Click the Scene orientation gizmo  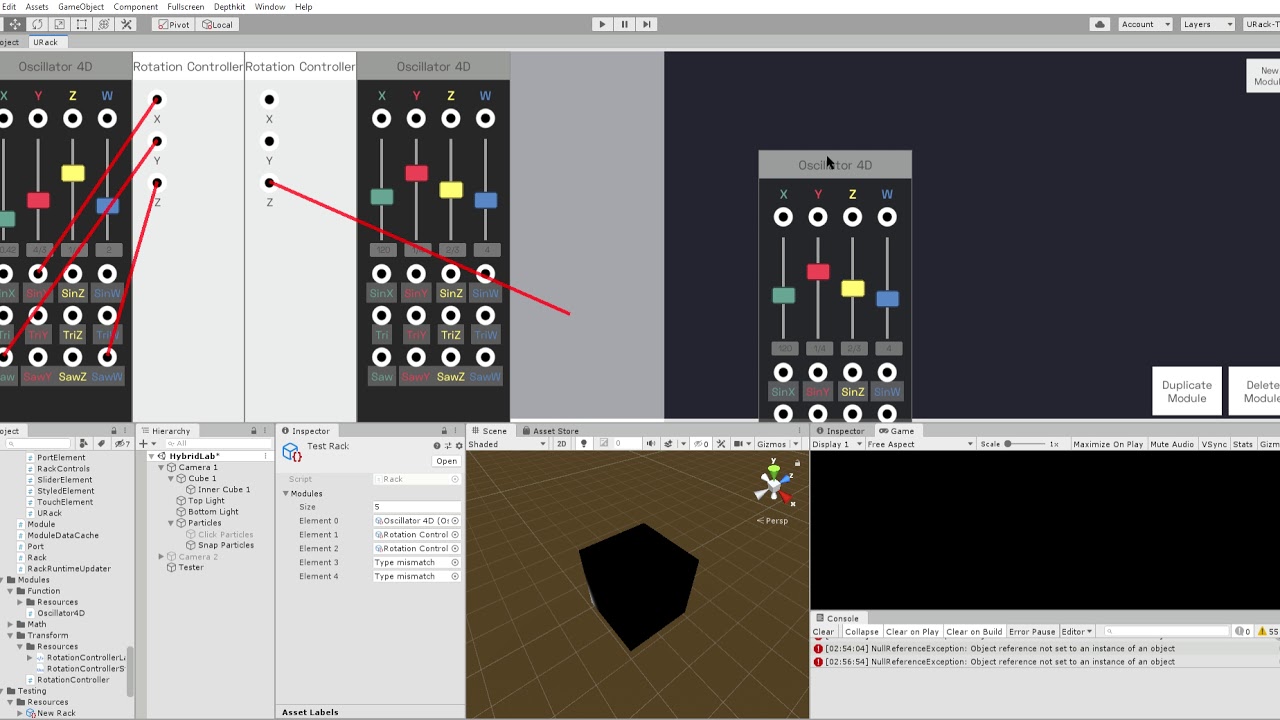coord(773,484)
